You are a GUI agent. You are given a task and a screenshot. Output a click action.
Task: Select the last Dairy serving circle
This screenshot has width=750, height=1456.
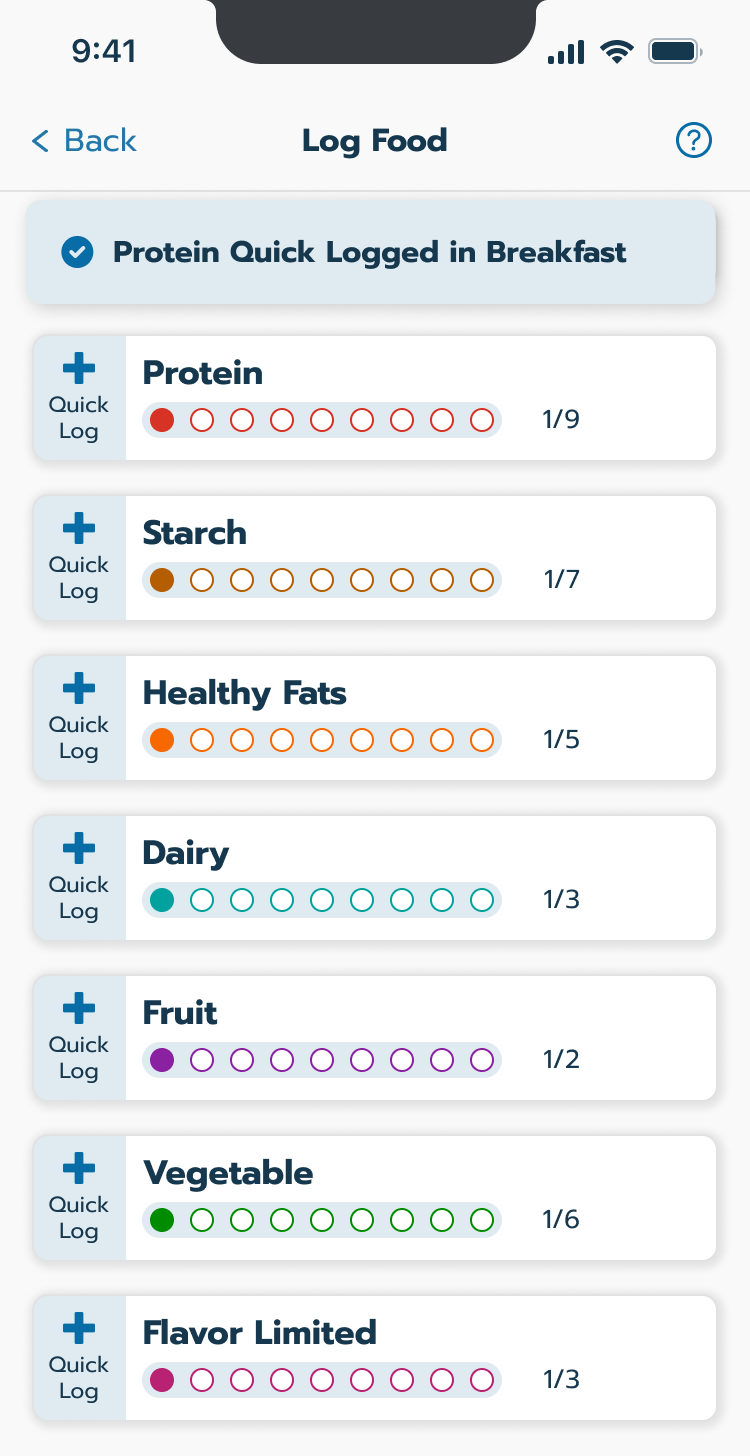(x=482, y=900)
